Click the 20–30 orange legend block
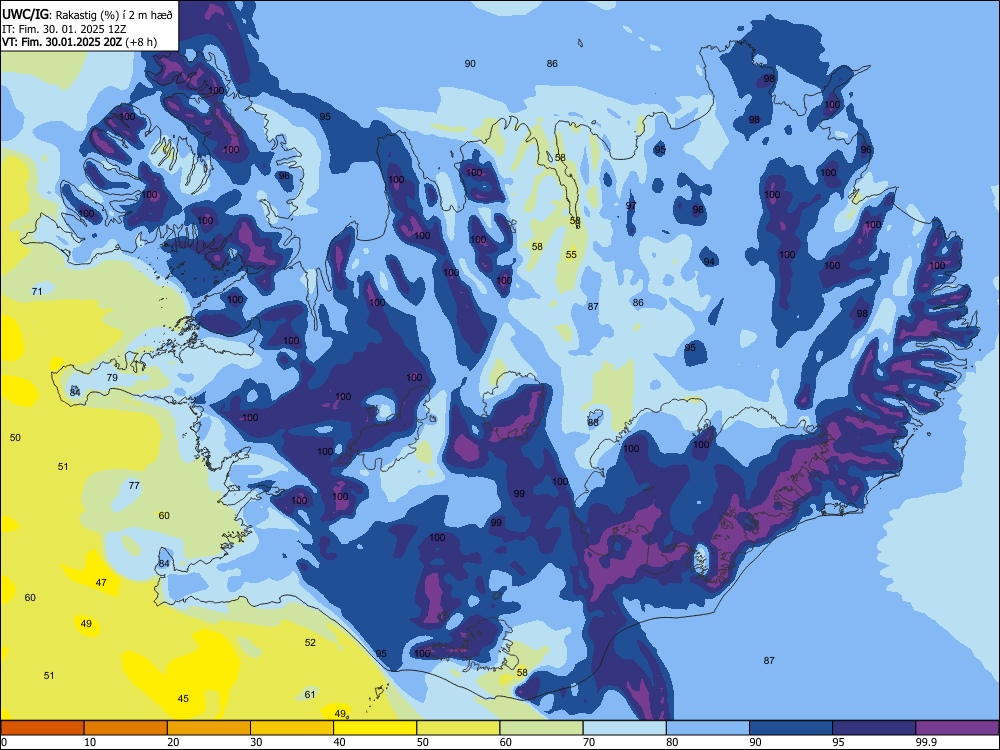 click(x=209, y=728)
